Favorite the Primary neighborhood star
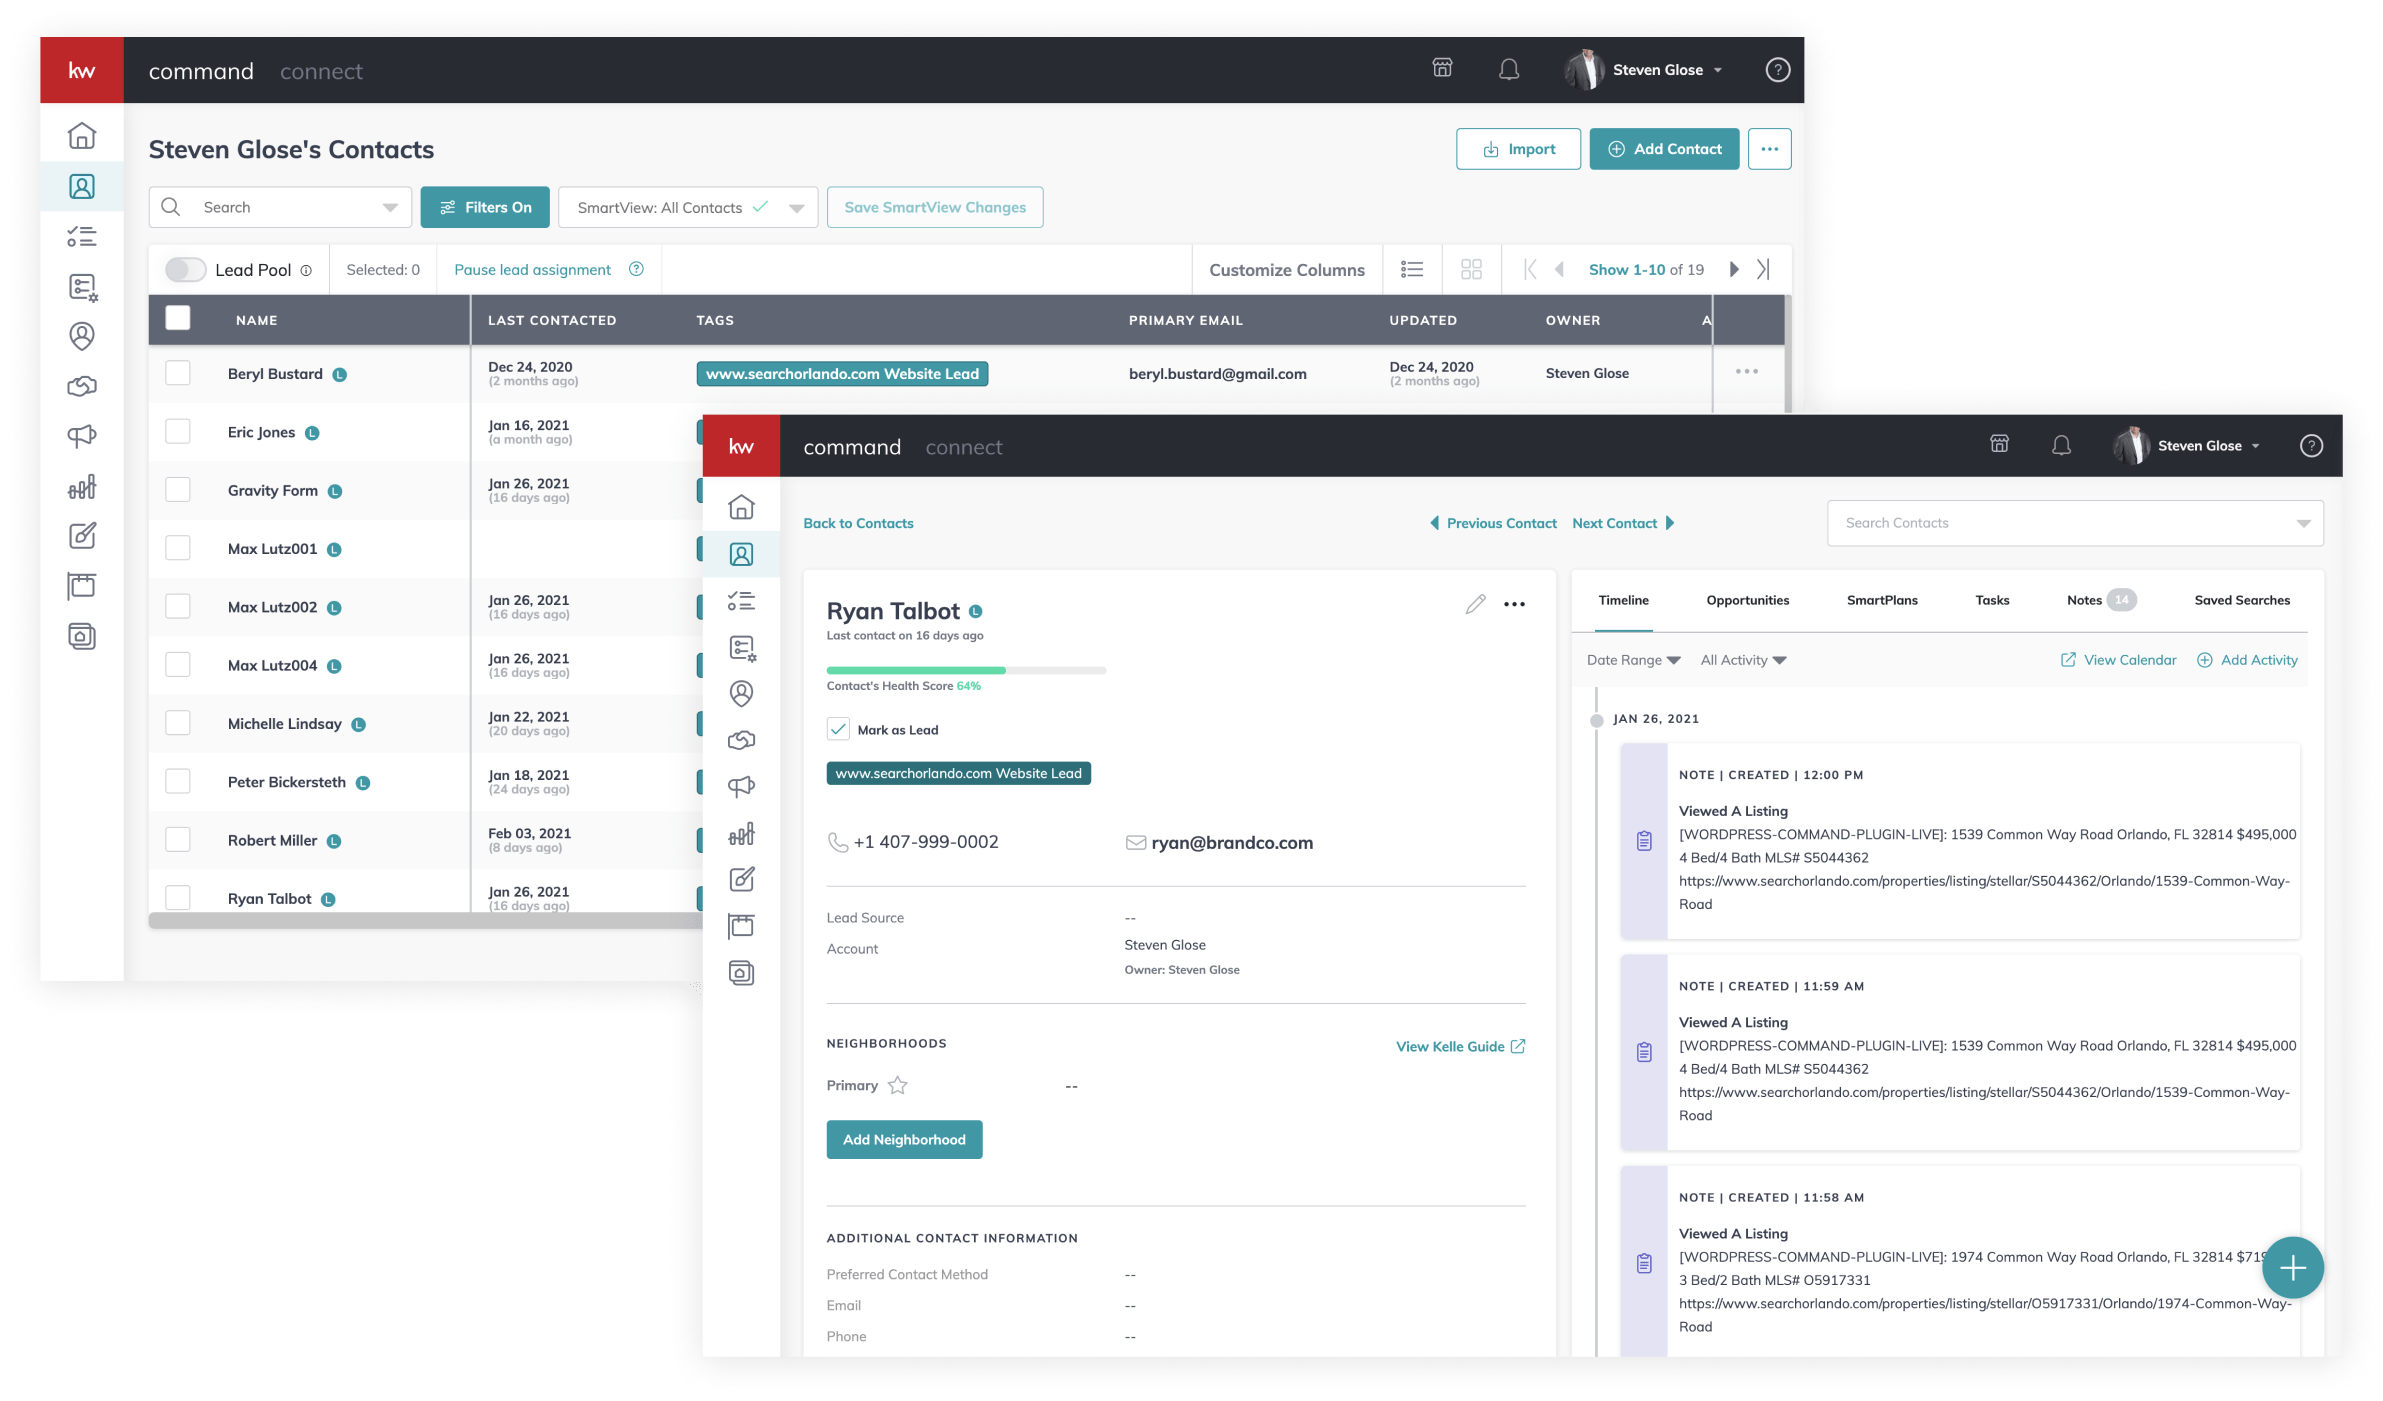This screenshot has height=1401, width=2383. point(898,1085)
